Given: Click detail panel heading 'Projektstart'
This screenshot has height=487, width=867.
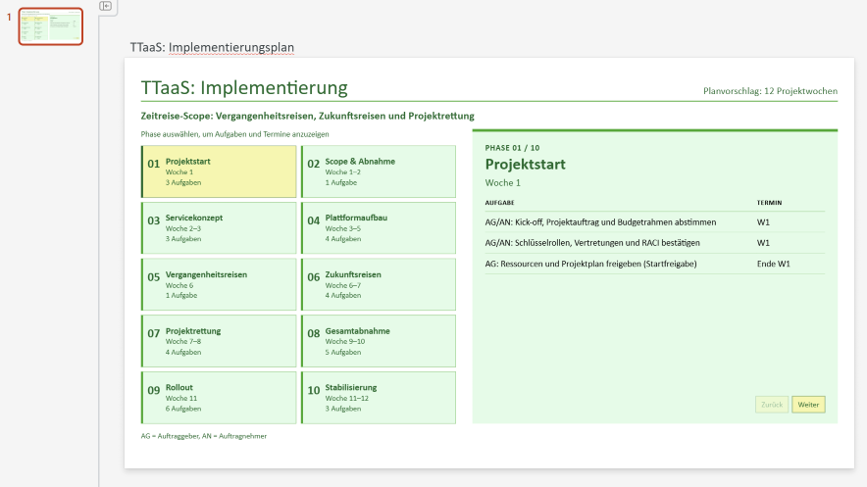Looking at the screenshot, I should click(525, 164).
